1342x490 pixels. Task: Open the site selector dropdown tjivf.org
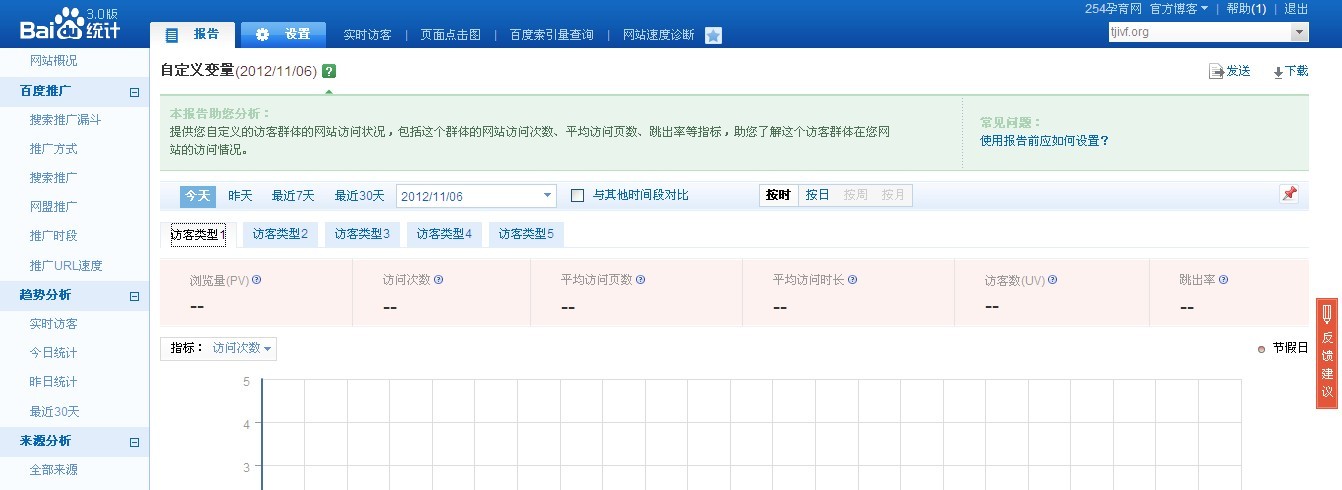(x=1300, y=33)
